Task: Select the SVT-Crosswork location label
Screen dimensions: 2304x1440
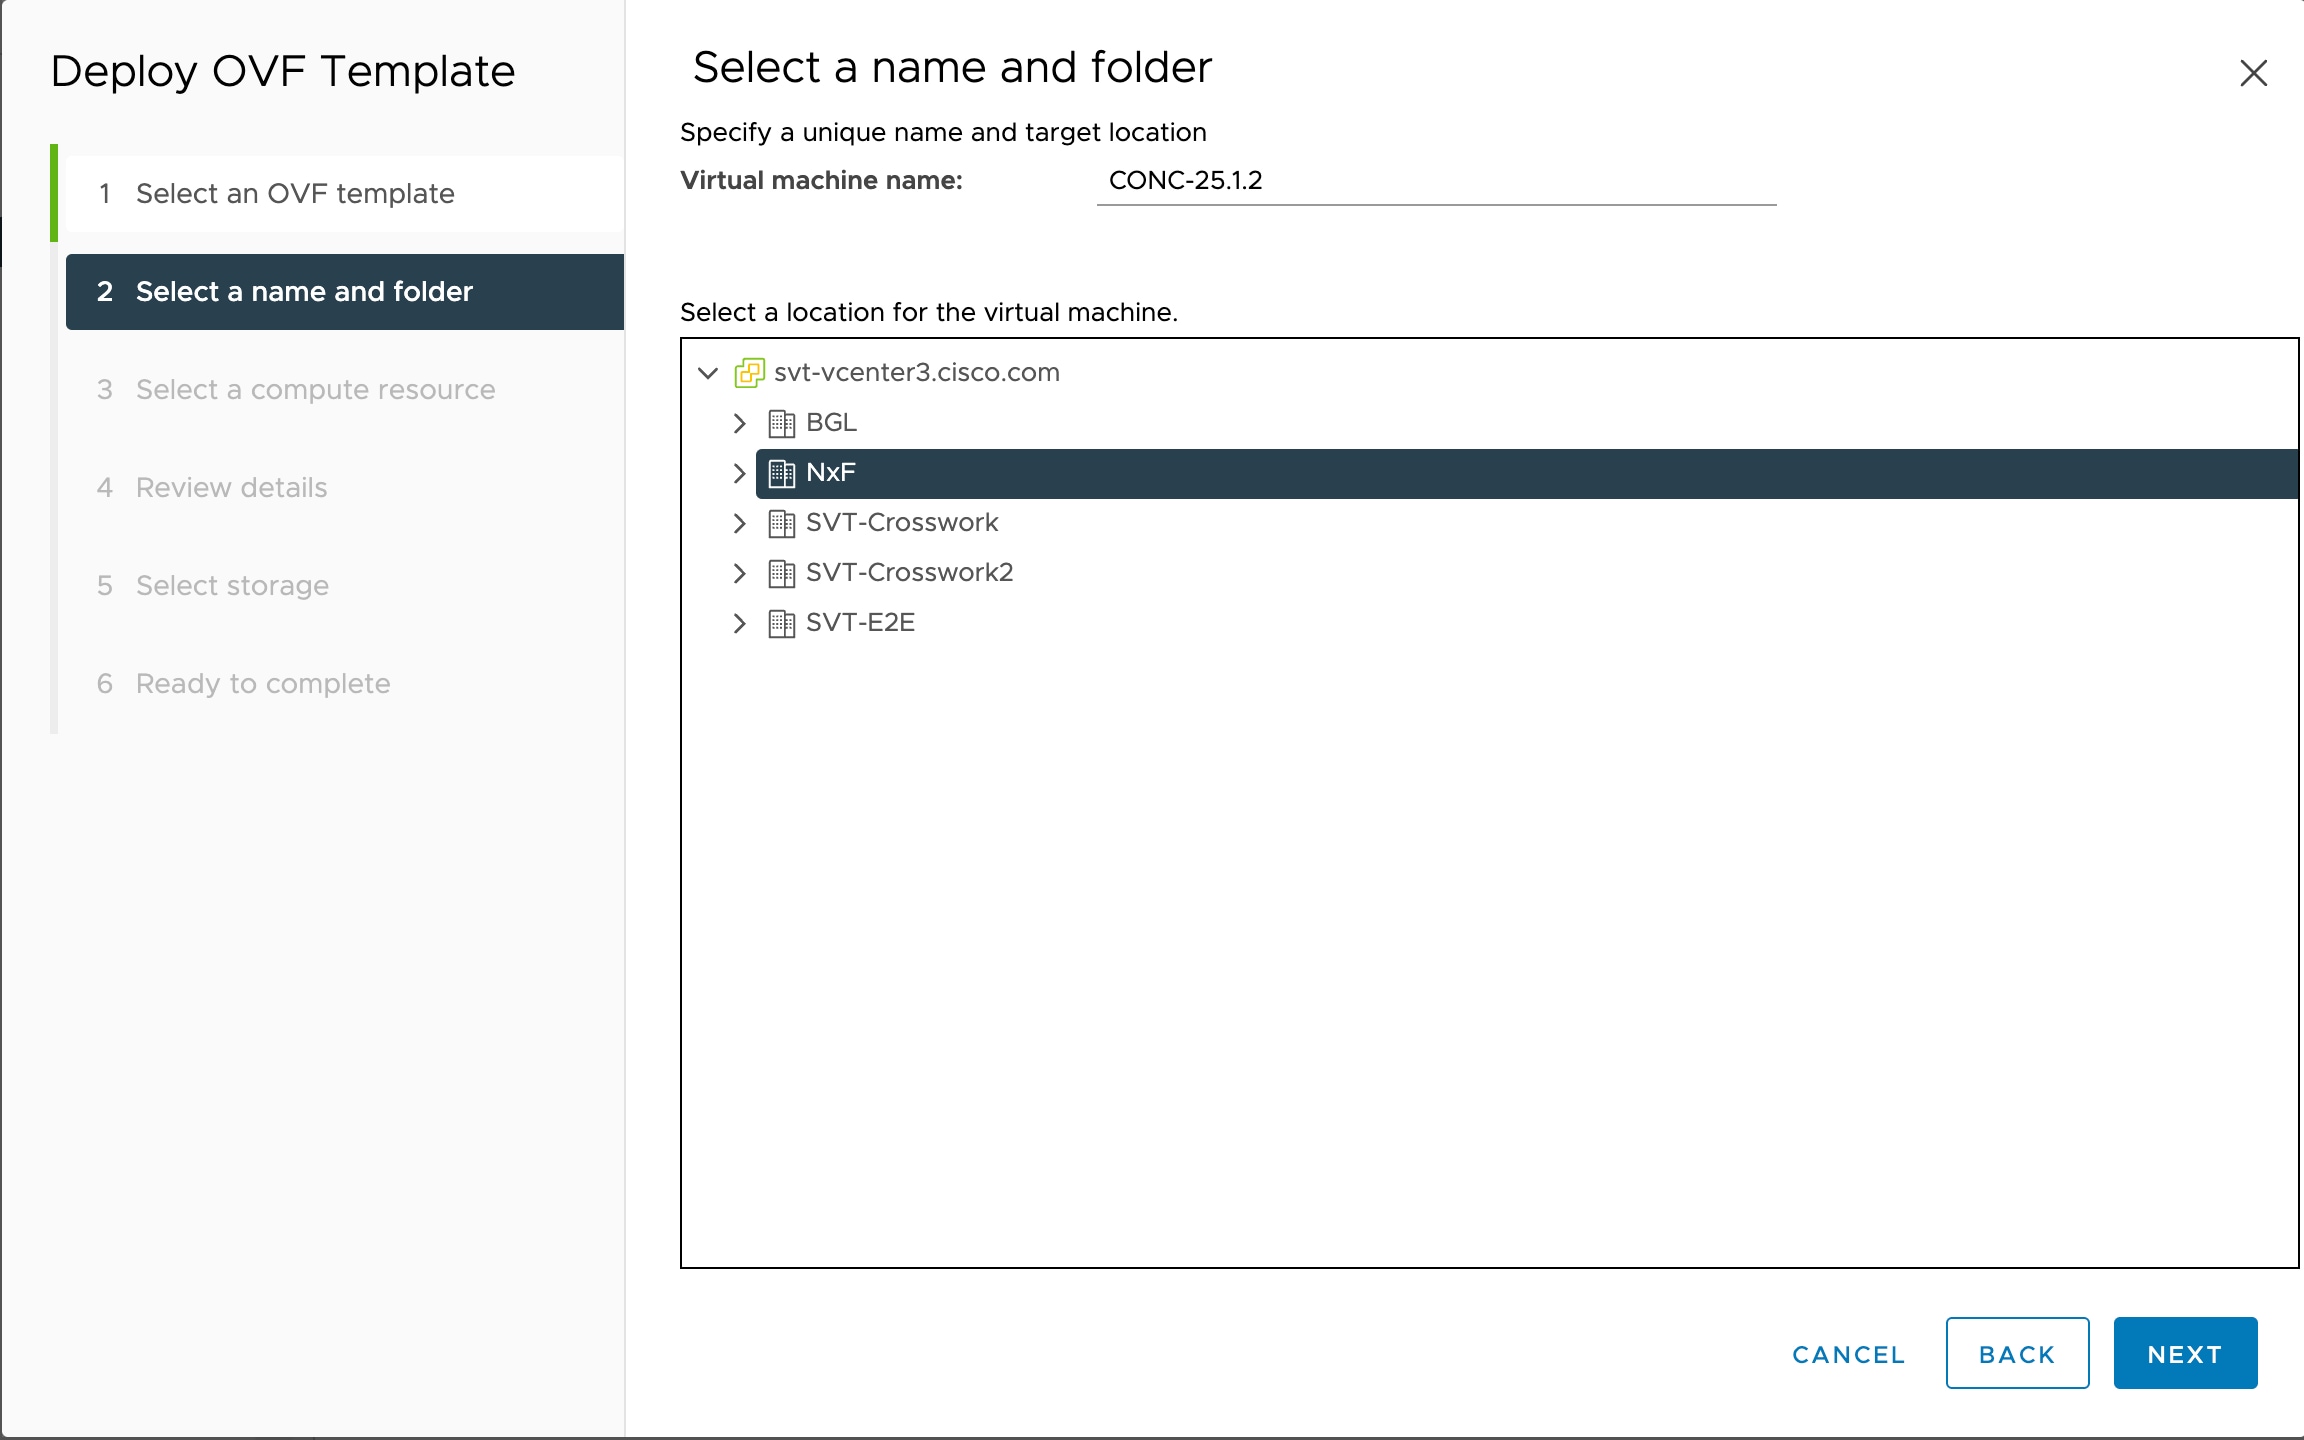Action: [x=902, y=523]
